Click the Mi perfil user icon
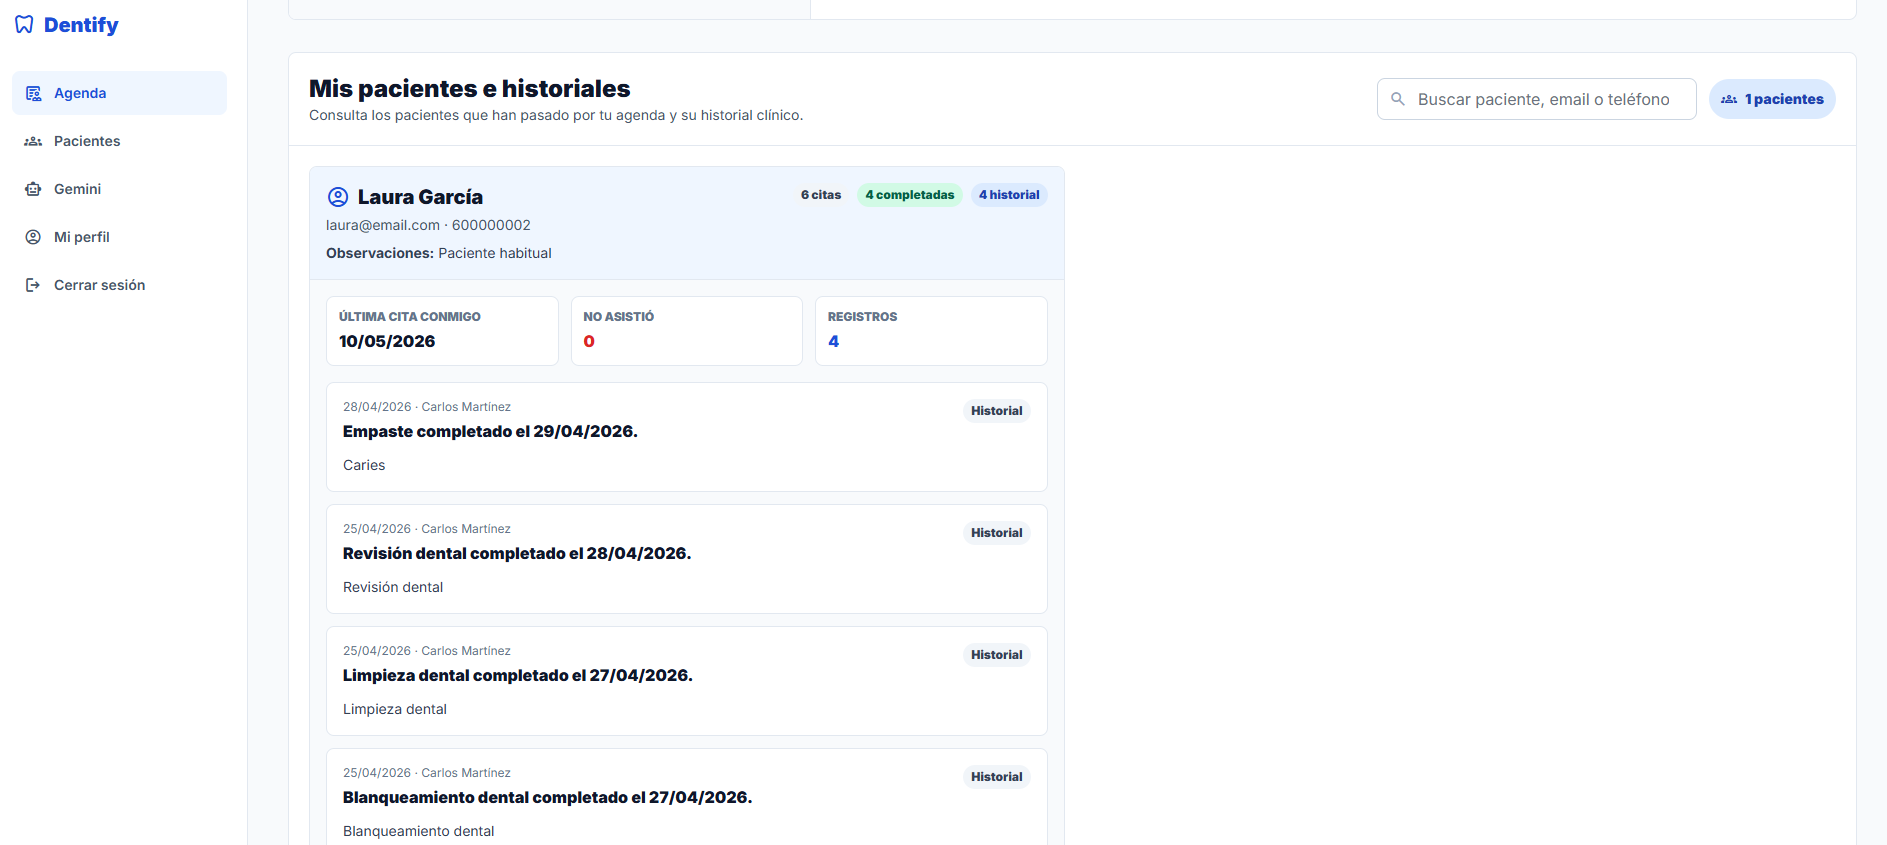Image resolution: width=1887 pixels, height=845 pixels. point(33,237)
